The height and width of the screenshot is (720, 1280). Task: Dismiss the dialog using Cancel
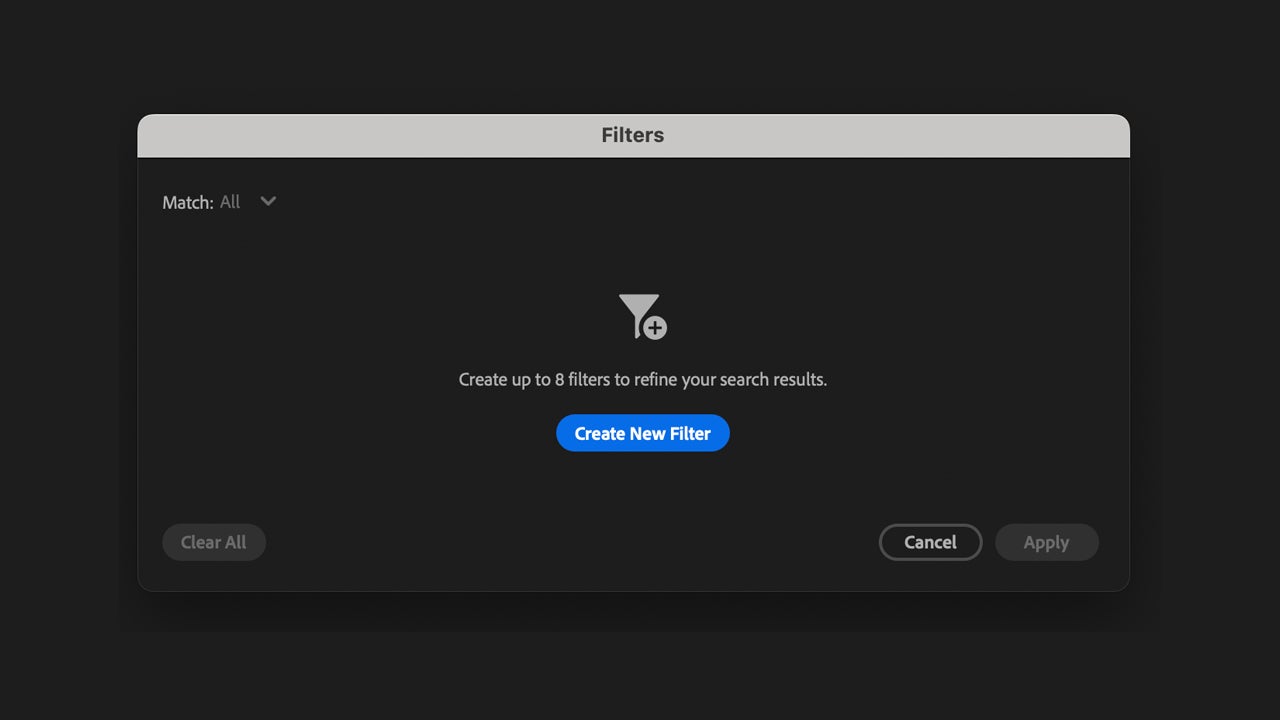tap(930, 542)
